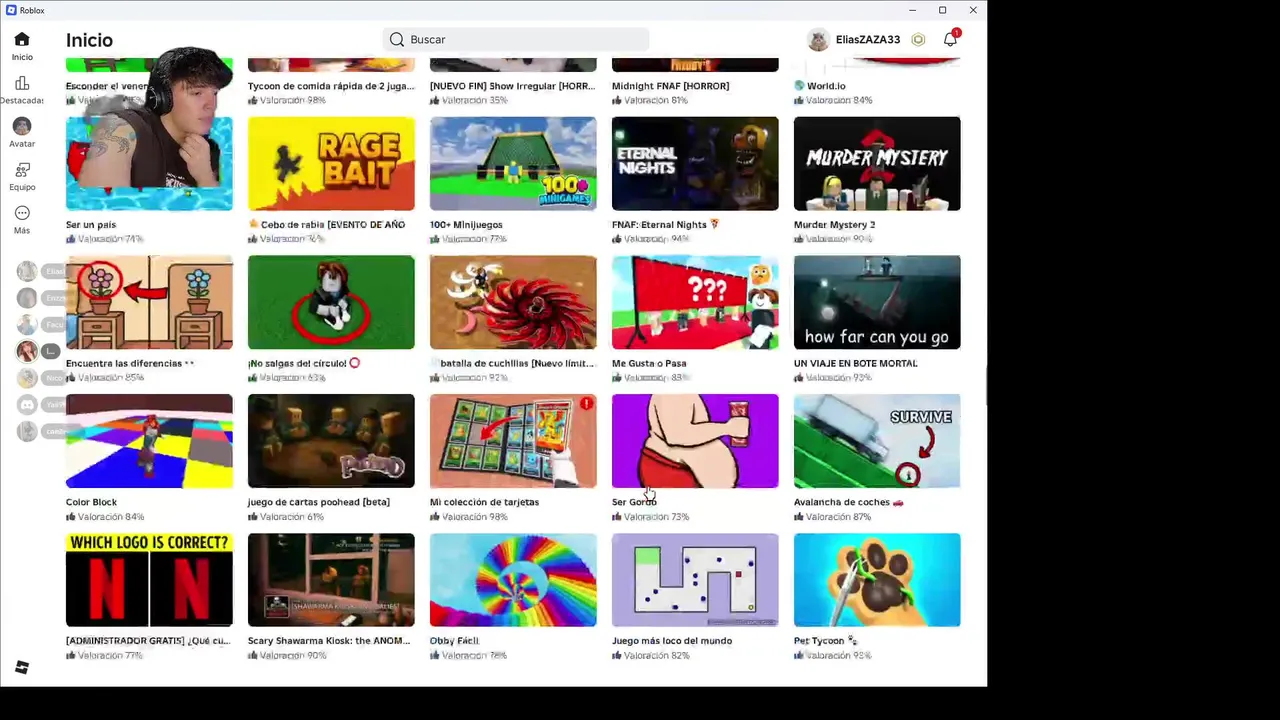
Task: Open Encuentra las diferencias thumbnail
Action: 149,302
